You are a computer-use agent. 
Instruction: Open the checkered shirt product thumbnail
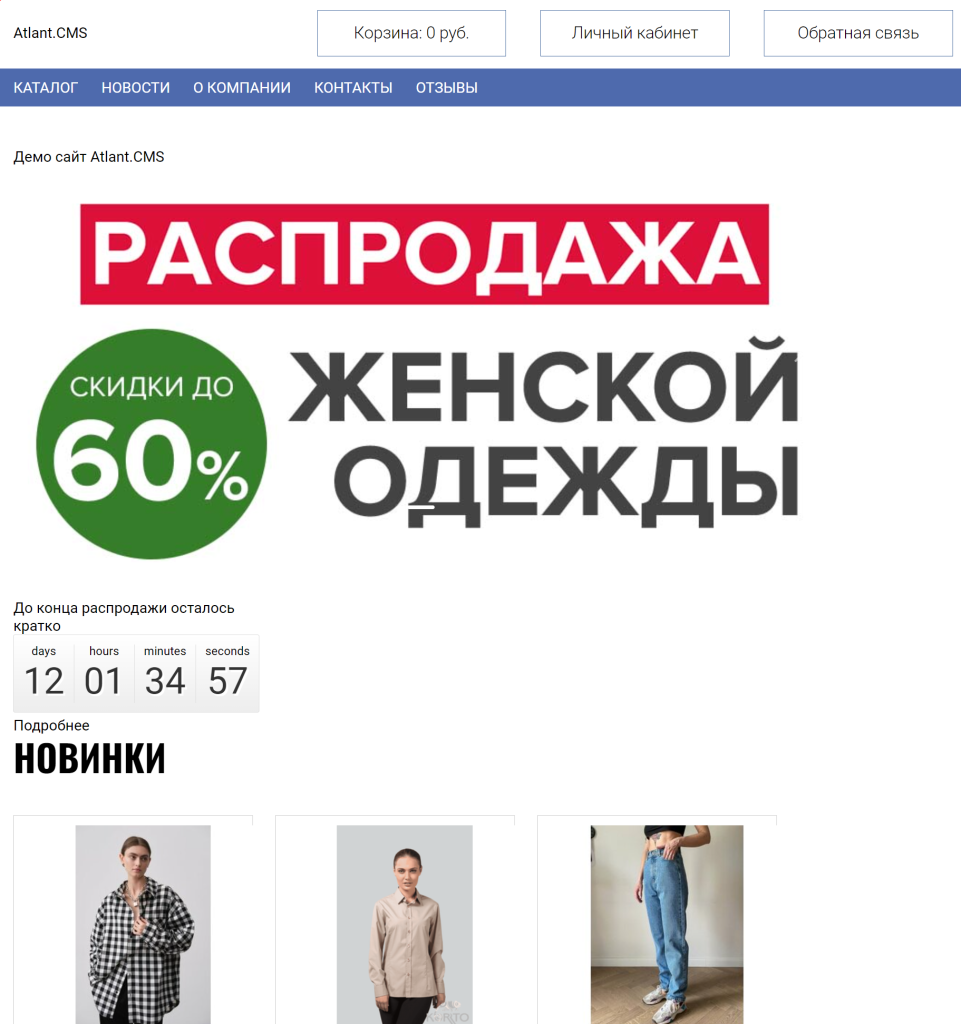(x=143, y=924)
